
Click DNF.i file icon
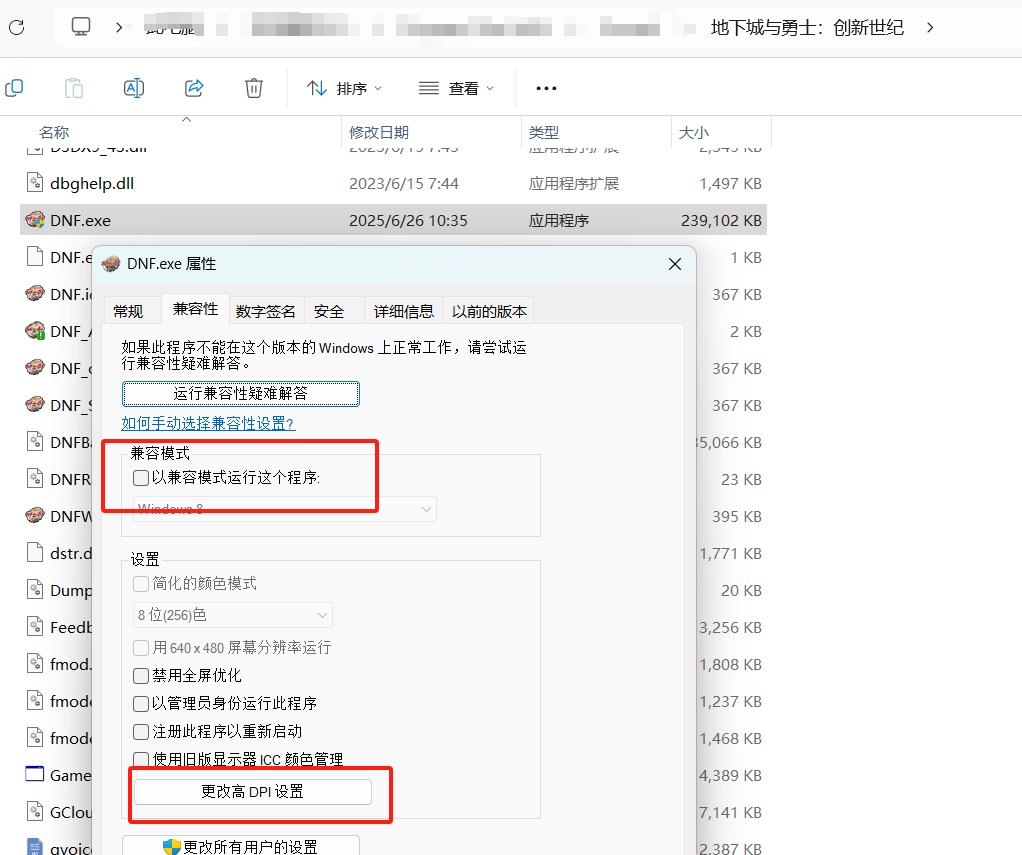pyautogui.click(x=35, y=293)
